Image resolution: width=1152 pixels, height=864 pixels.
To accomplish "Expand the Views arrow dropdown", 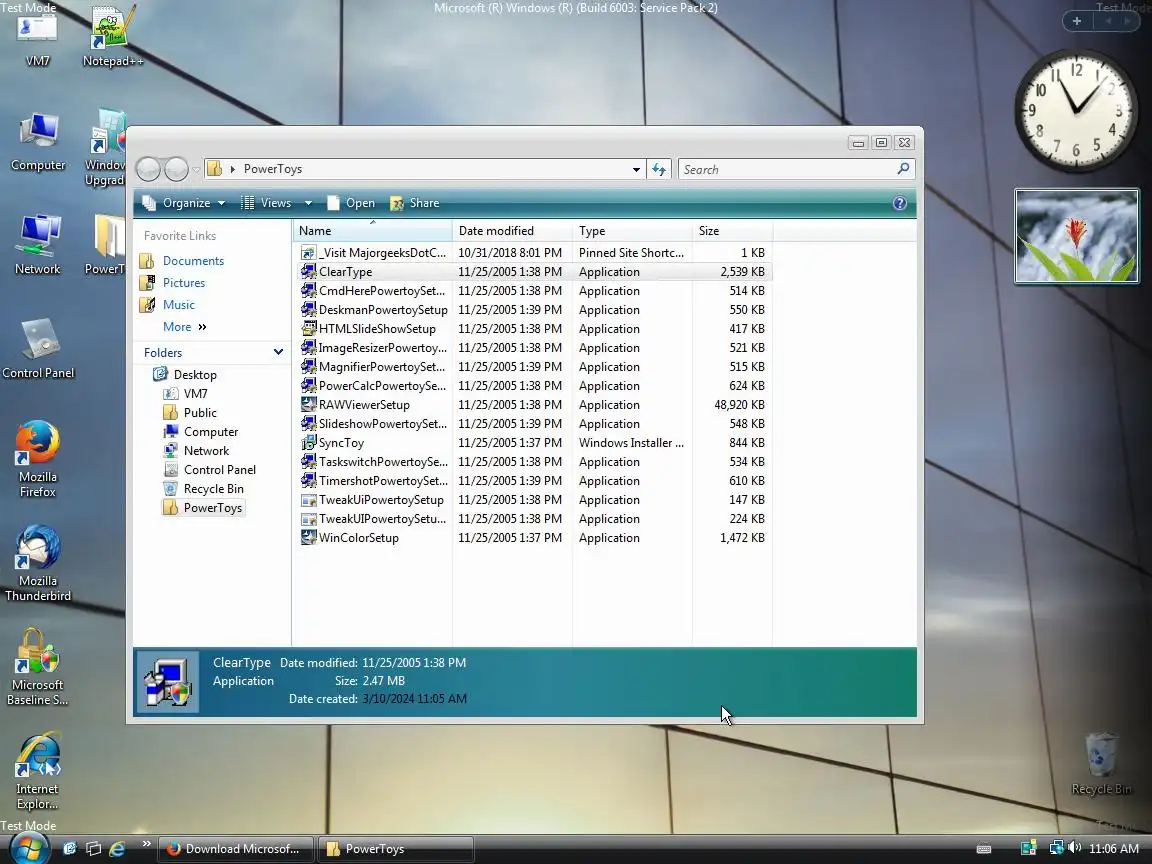I will [x=308, y=204].
